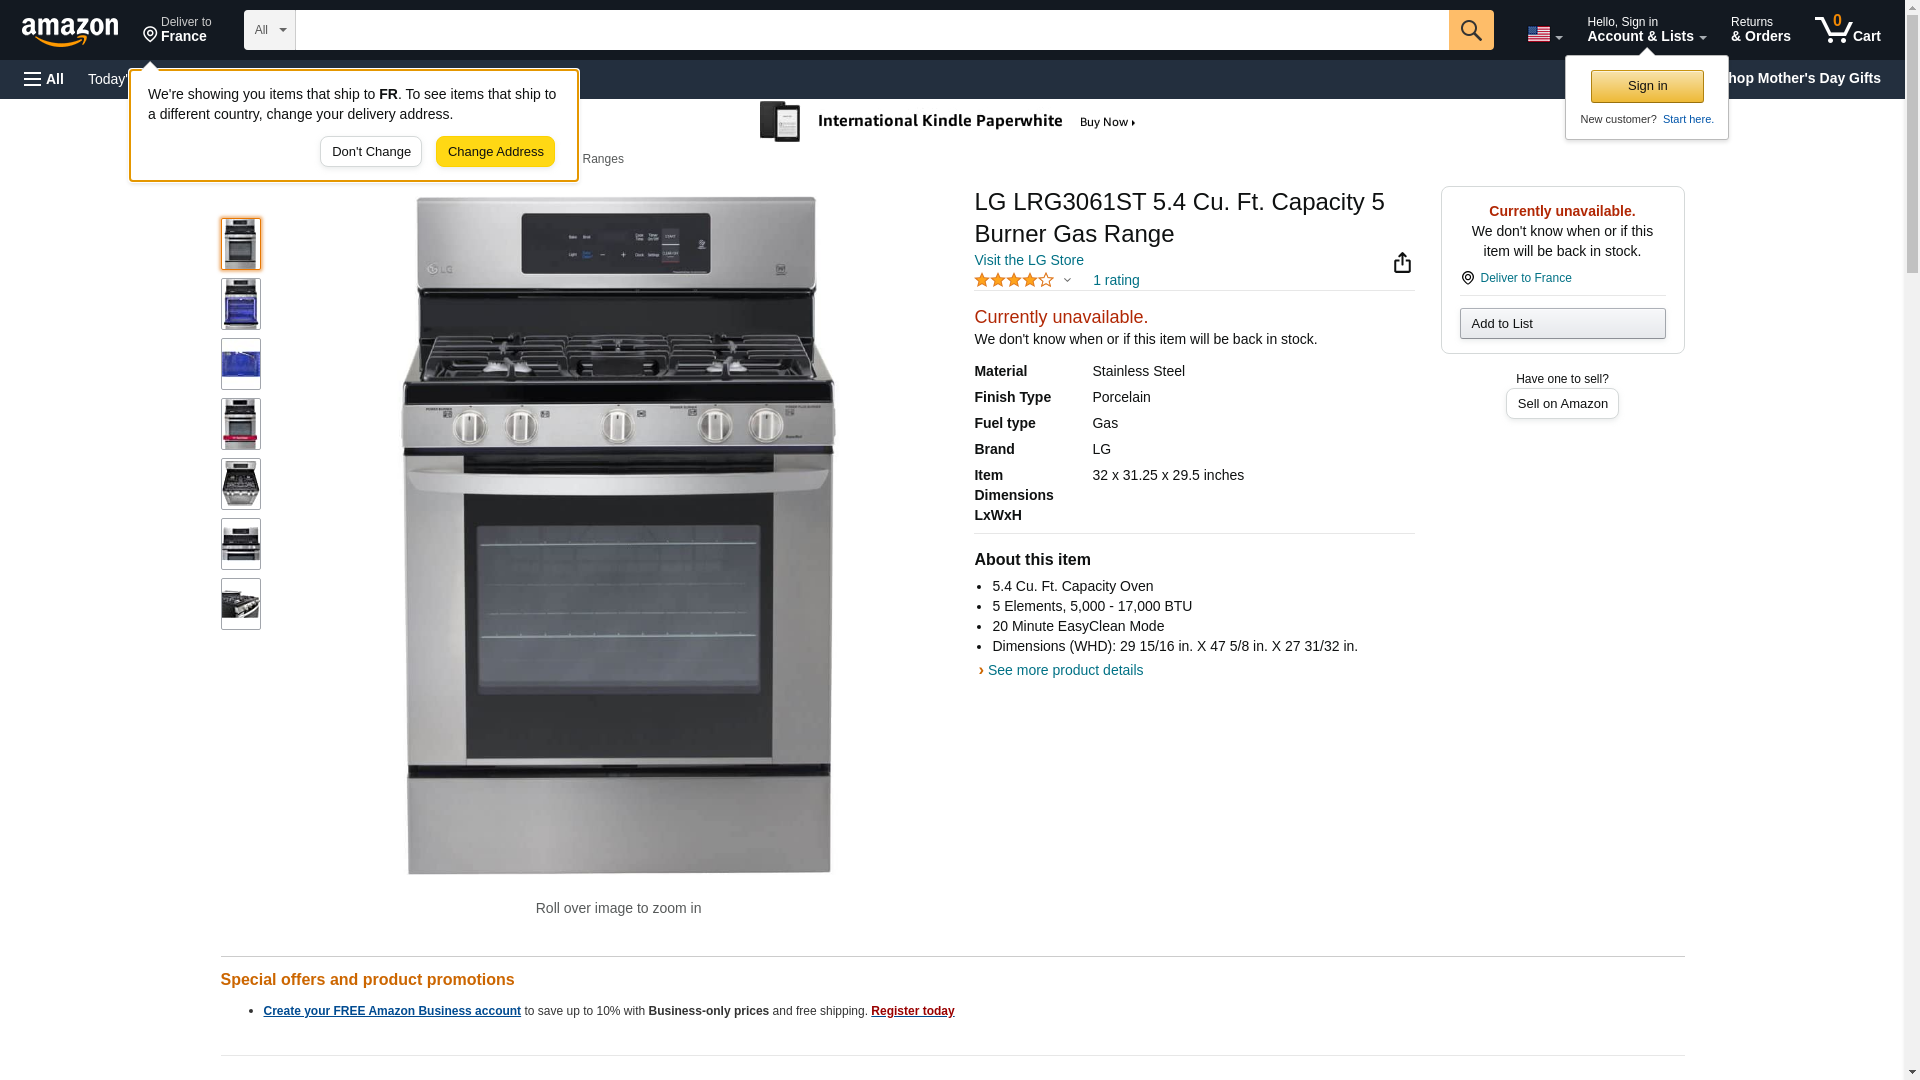Viewport: 1920px width, 1080px height.
Task: Click the US flag language selector
Action: [x=1544, y=34]
